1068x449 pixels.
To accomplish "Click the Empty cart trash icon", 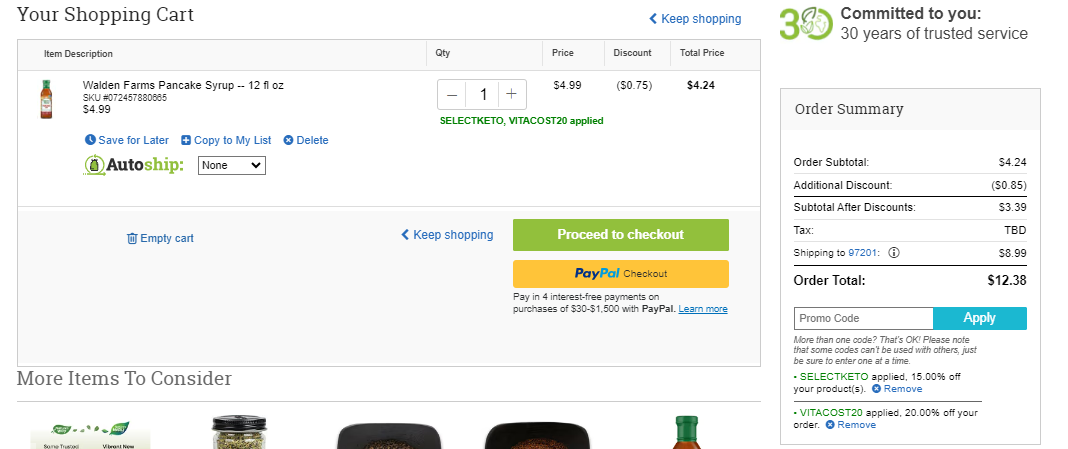I will tap(132, 238).
